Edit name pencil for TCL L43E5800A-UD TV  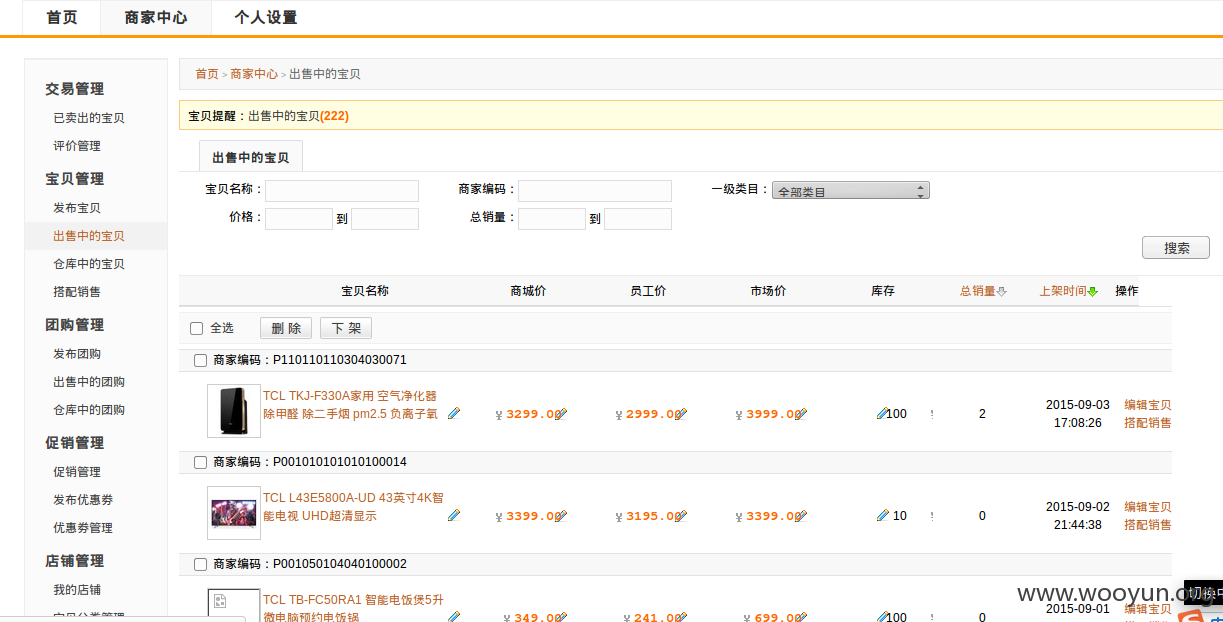(x=454, y=516)
